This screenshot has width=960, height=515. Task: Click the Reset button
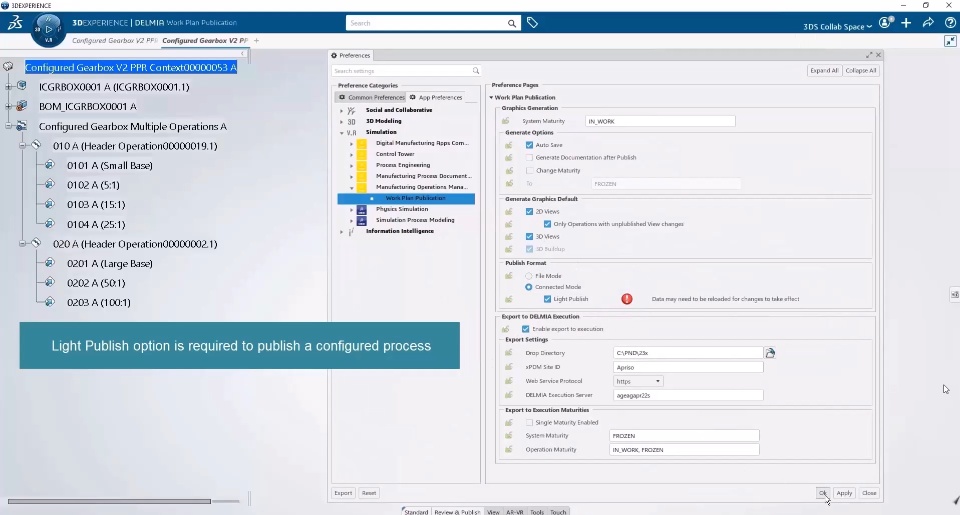pyautogui.click(x=369, y=493)
